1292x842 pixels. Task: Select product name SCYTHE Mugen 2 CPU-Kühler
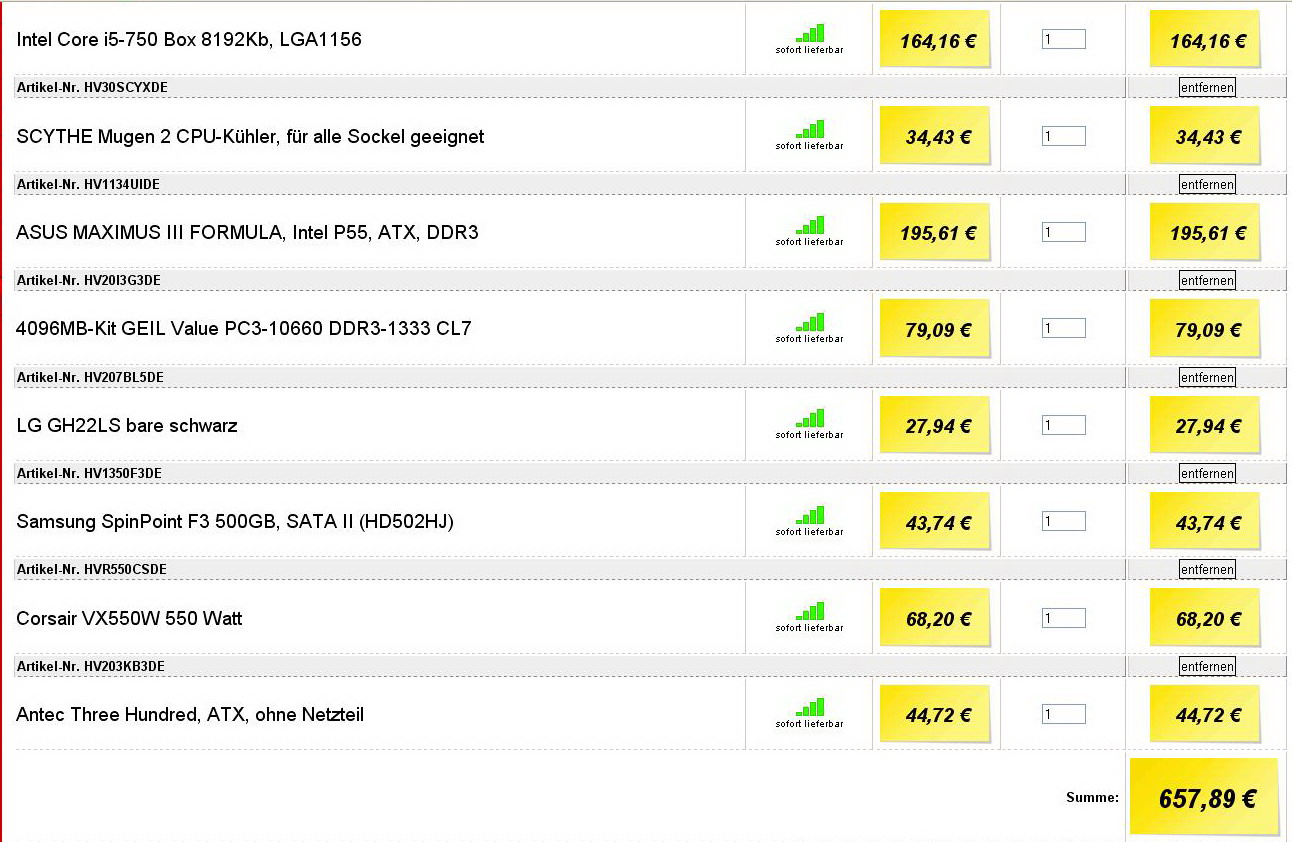pyautogui.click(x=250, y=136)
